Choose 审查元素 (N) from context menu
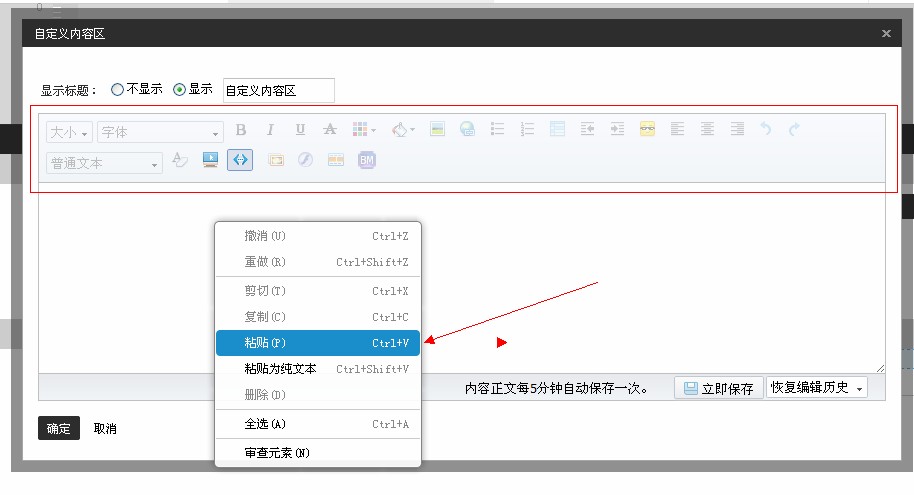Viewport: 914px width, 495px height. [318, 452]
